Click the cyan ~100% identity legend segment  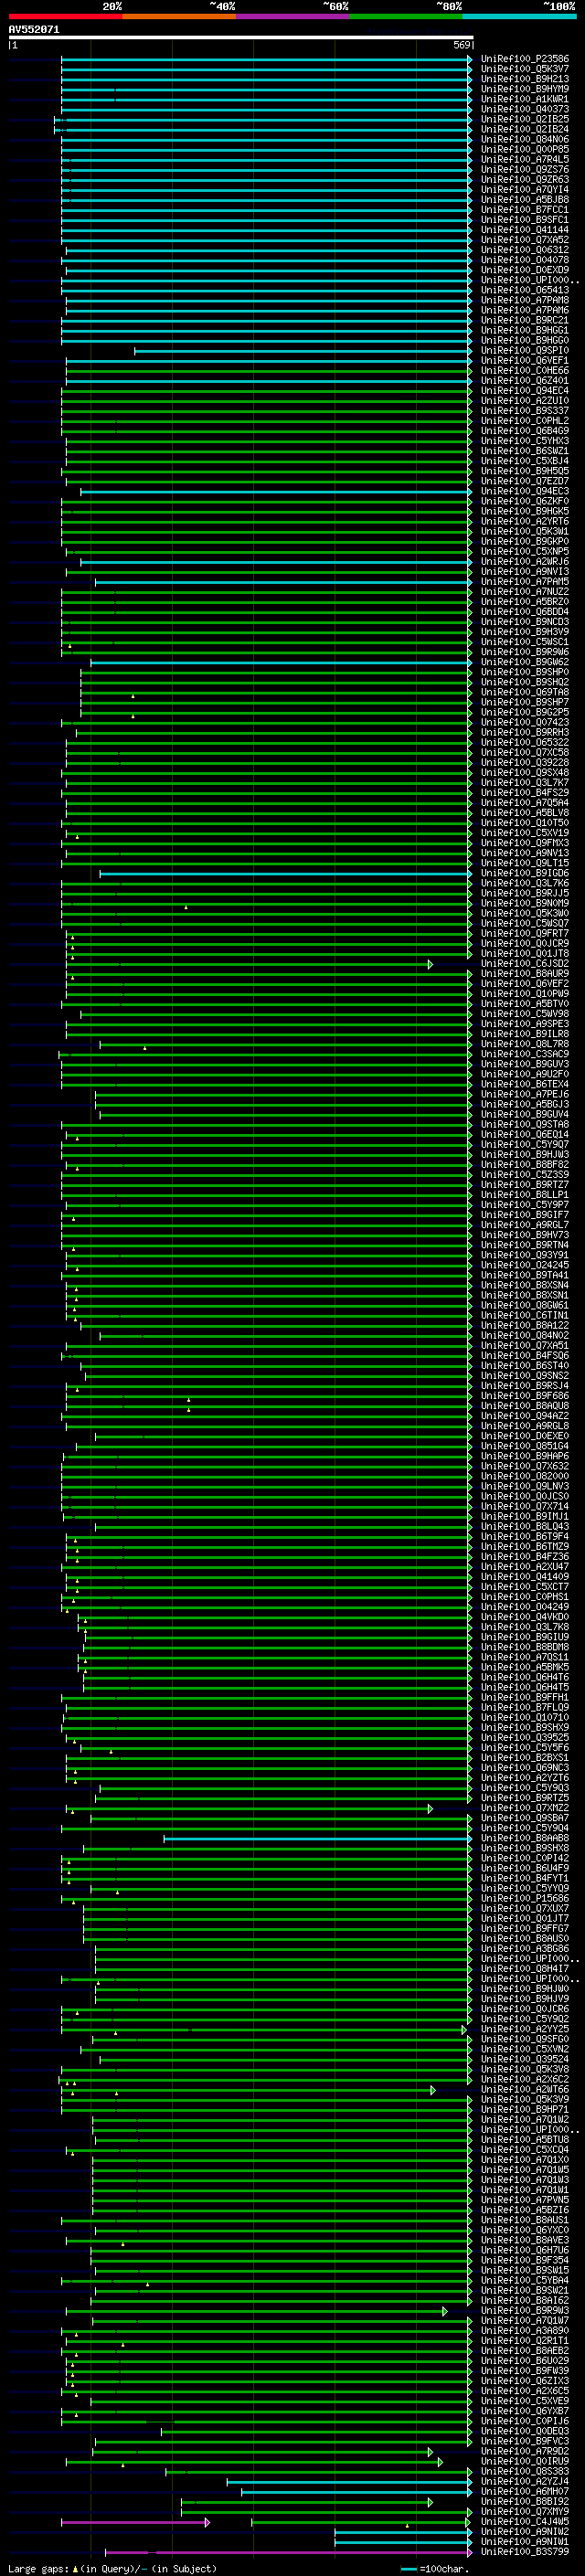pyautogui.click(x=519, y=16)
